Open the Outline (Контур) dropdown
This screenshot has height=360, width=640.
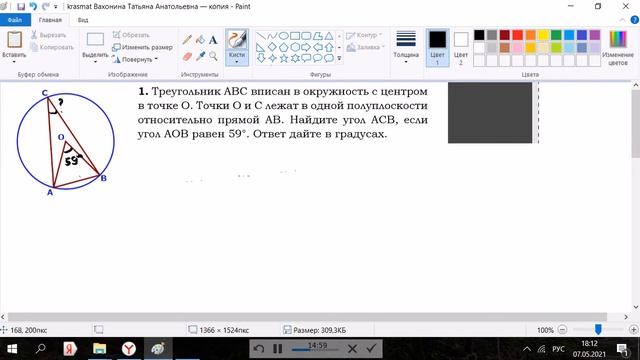[364, 35]
